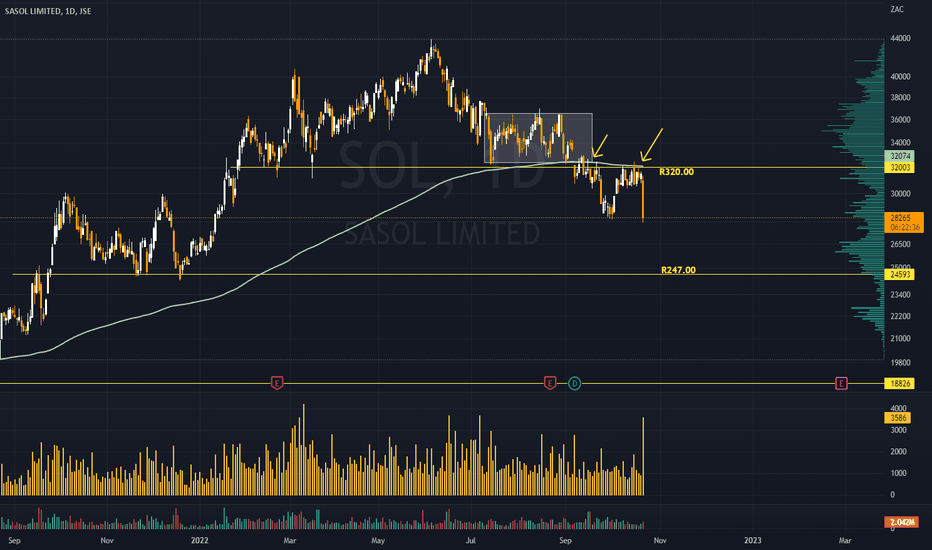The image size is (932, 550).
Task: Click the 2023 time axis label
Action: (x=752, y=540)
